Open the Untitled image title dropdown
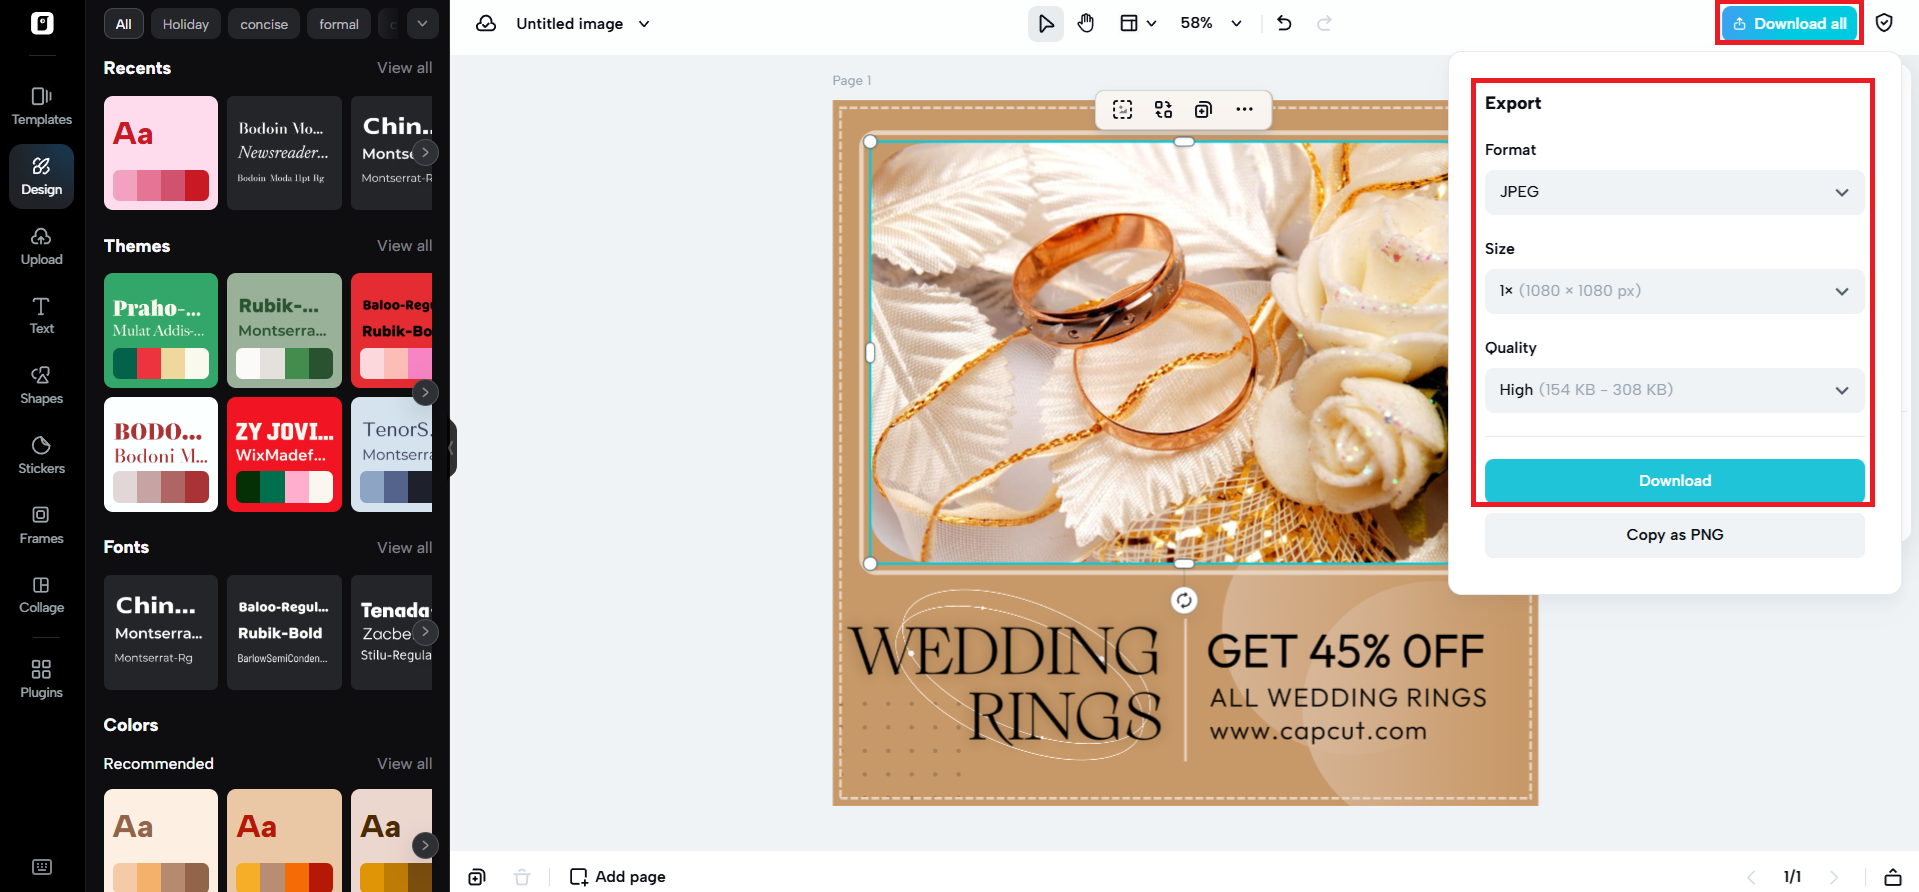Viewport: 1919px width, 892px height. 583,23
